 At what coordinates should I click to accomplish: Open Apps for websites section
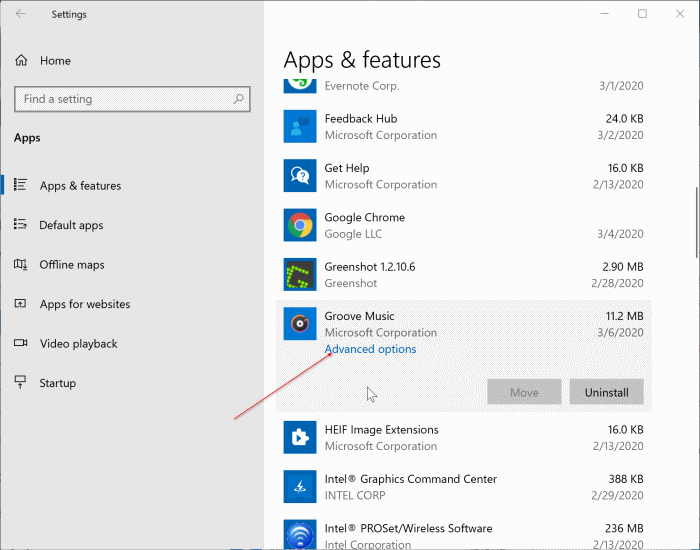(85, 304)
